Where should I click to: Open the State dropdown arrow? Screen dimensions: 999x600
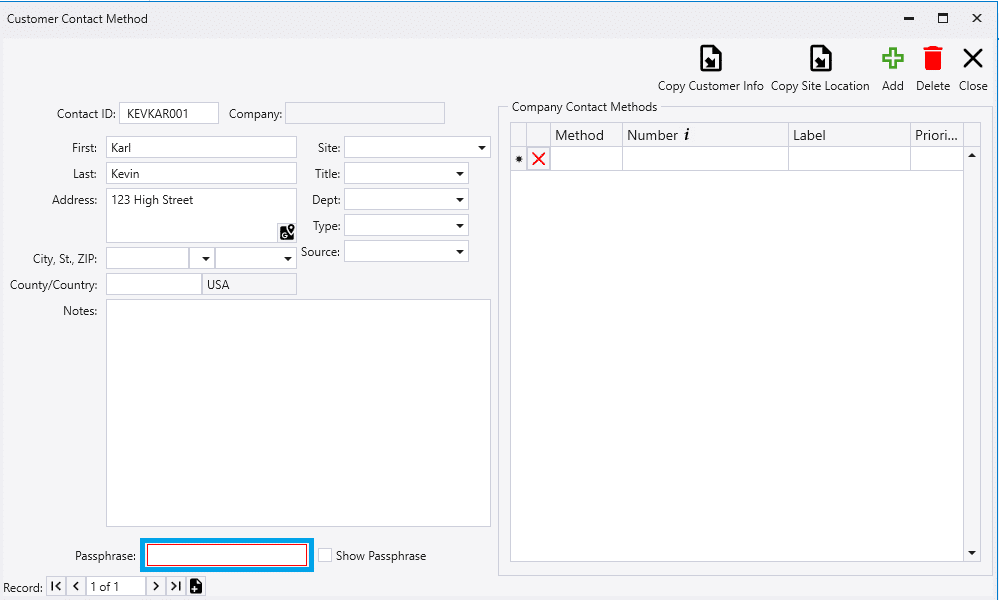(x=205, y=258)
